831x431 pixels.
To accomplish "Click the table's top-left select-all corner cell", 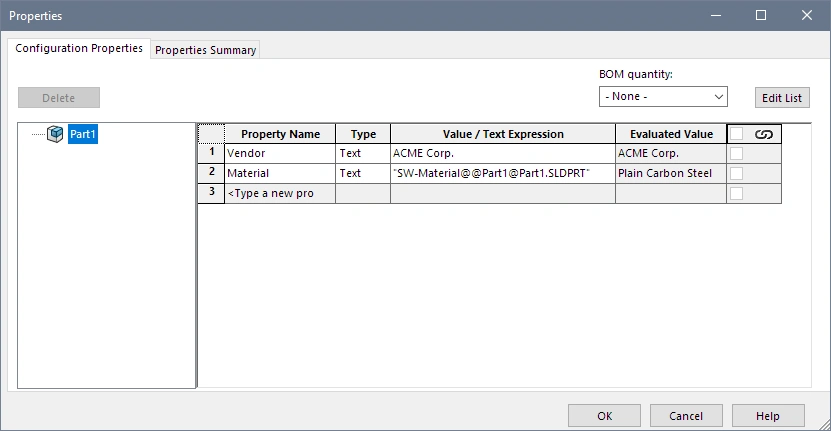I will [x=211, y=134].
